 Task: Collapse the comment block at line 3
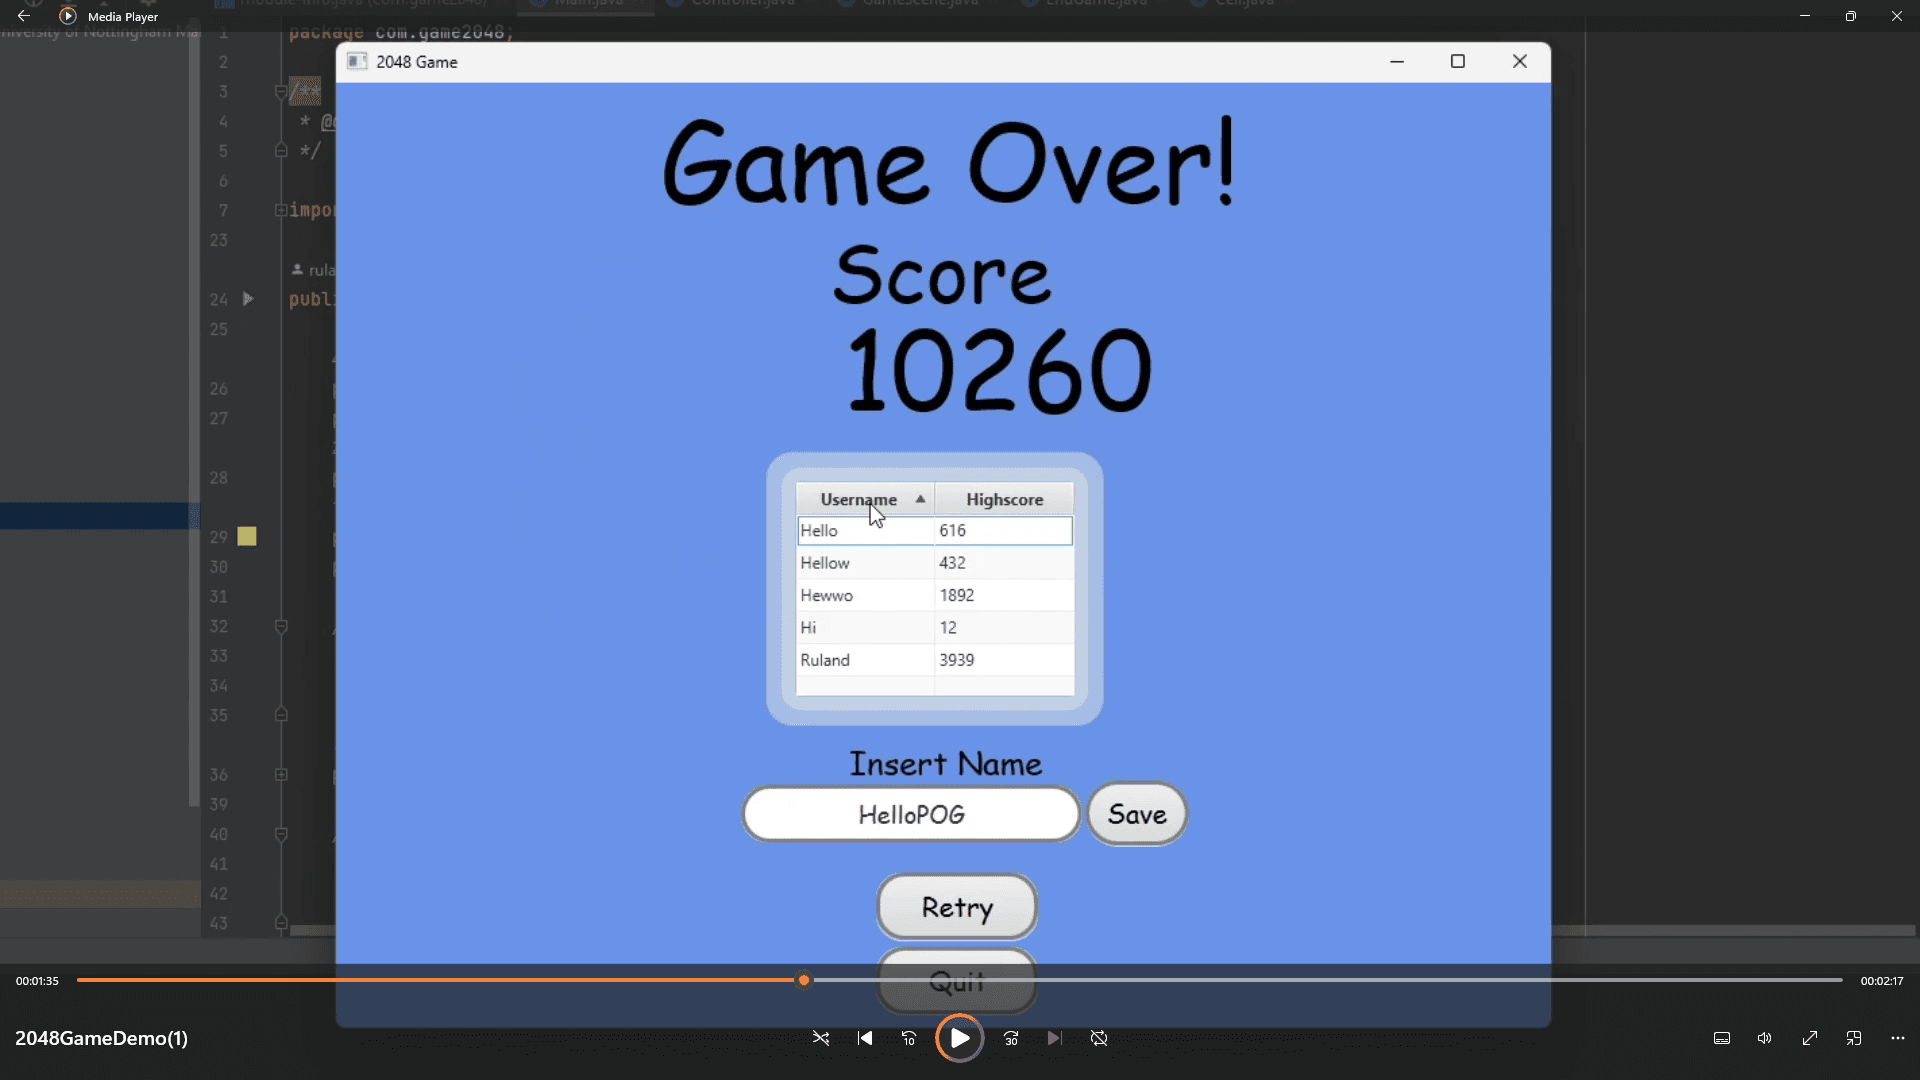[x=281, y=92]
